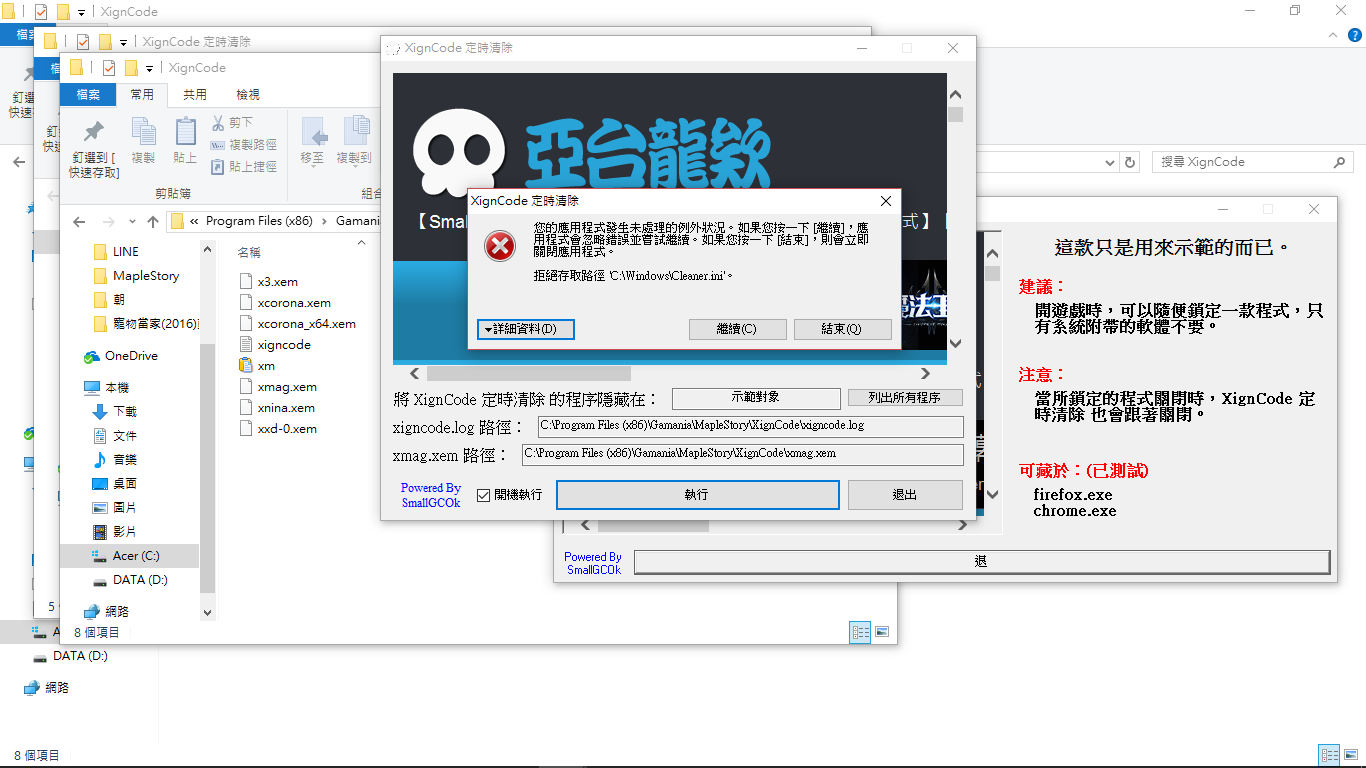Open 桌面 Desktop folder
The width and height of the screenshot is (1366, 768).
pos(124,484)
